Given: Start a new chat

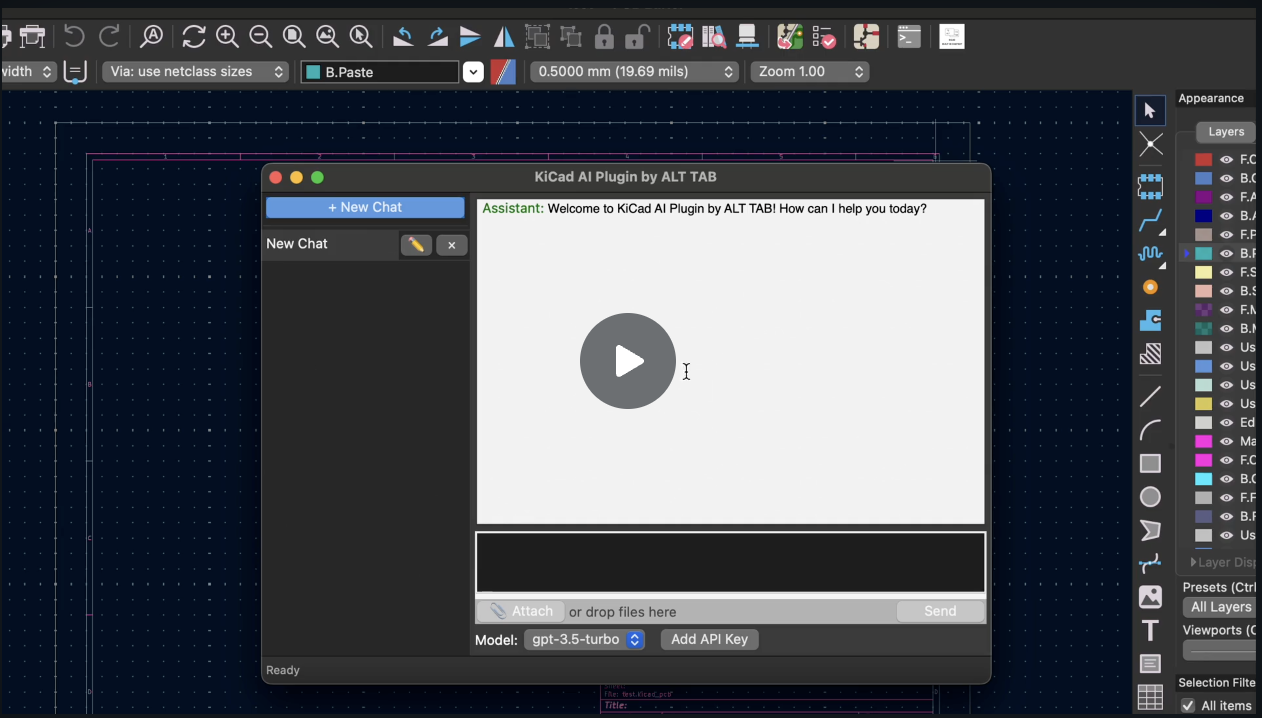Looking at the screenshot, I should (x=365, y=207).
